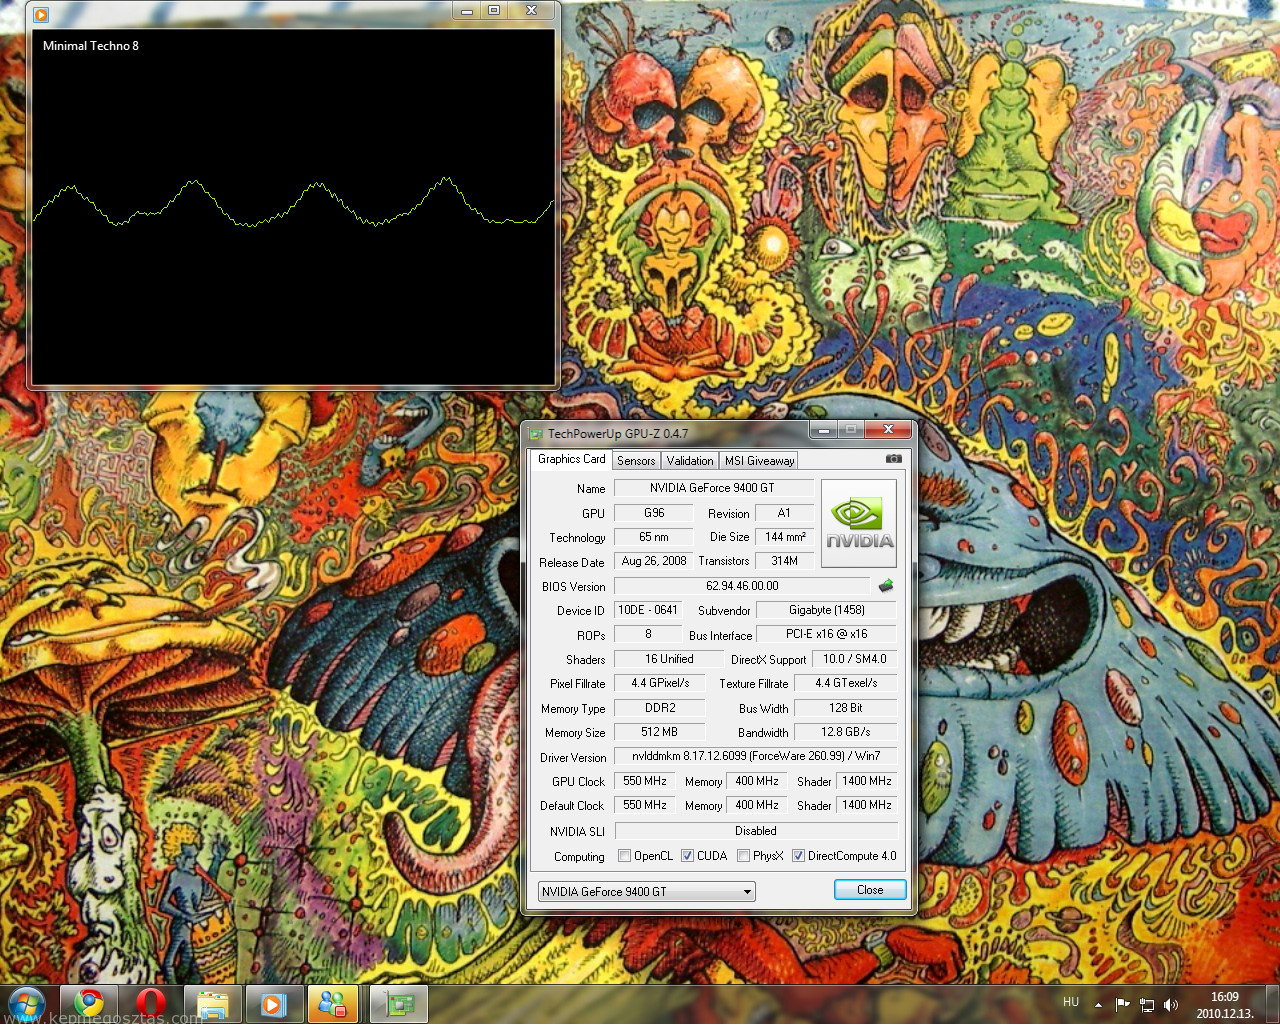The height and width of the screenshot is (1028, 1280).
Task: Show hidden system tray icons
Action: pos(1098,1005)
